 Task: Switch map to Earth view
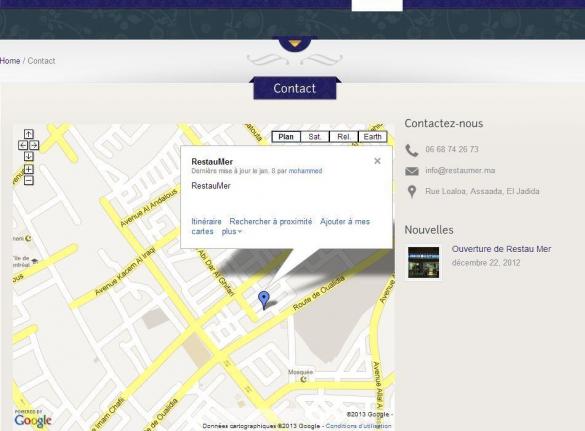click(x=373, y=137)
